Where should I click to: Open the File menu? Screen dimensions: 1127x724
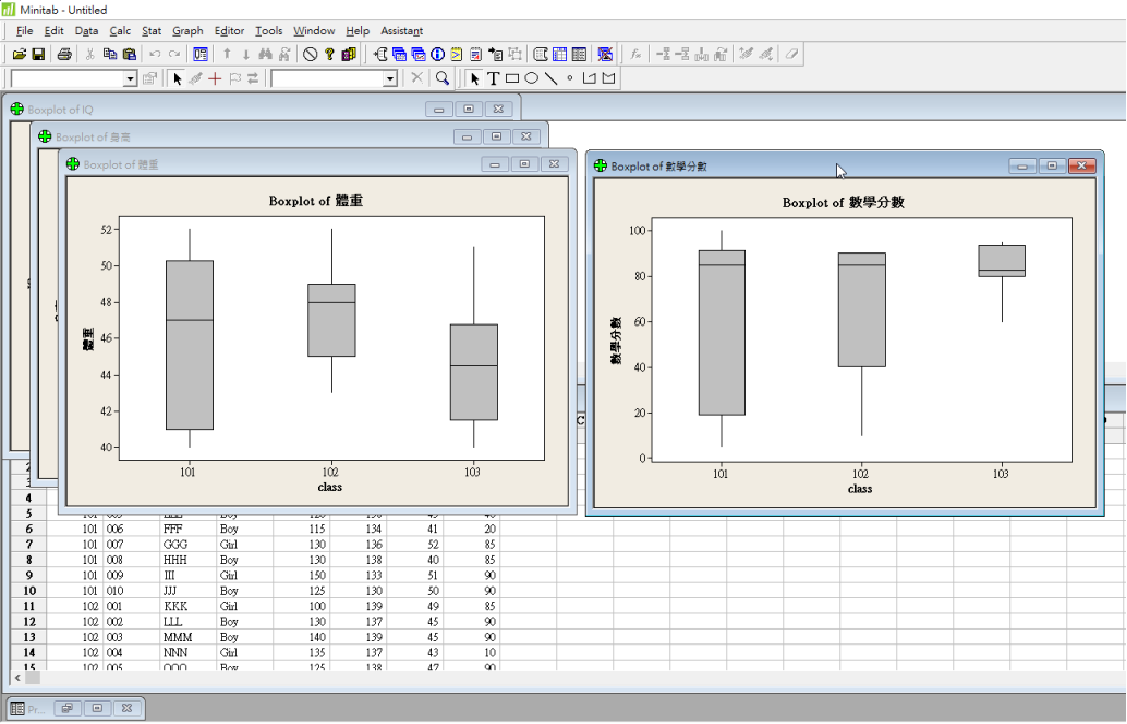click(24, 30)
